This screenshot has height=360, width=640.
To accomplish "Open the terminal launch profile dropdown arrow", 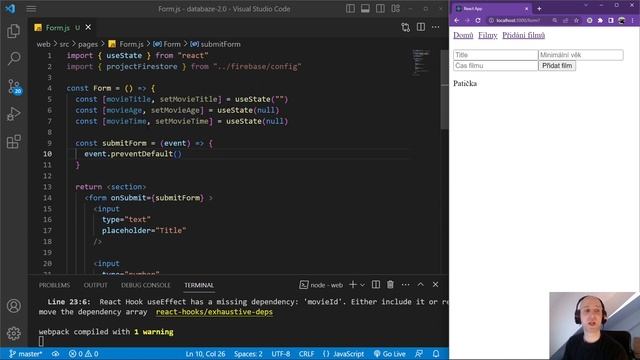I will [362, 285].
